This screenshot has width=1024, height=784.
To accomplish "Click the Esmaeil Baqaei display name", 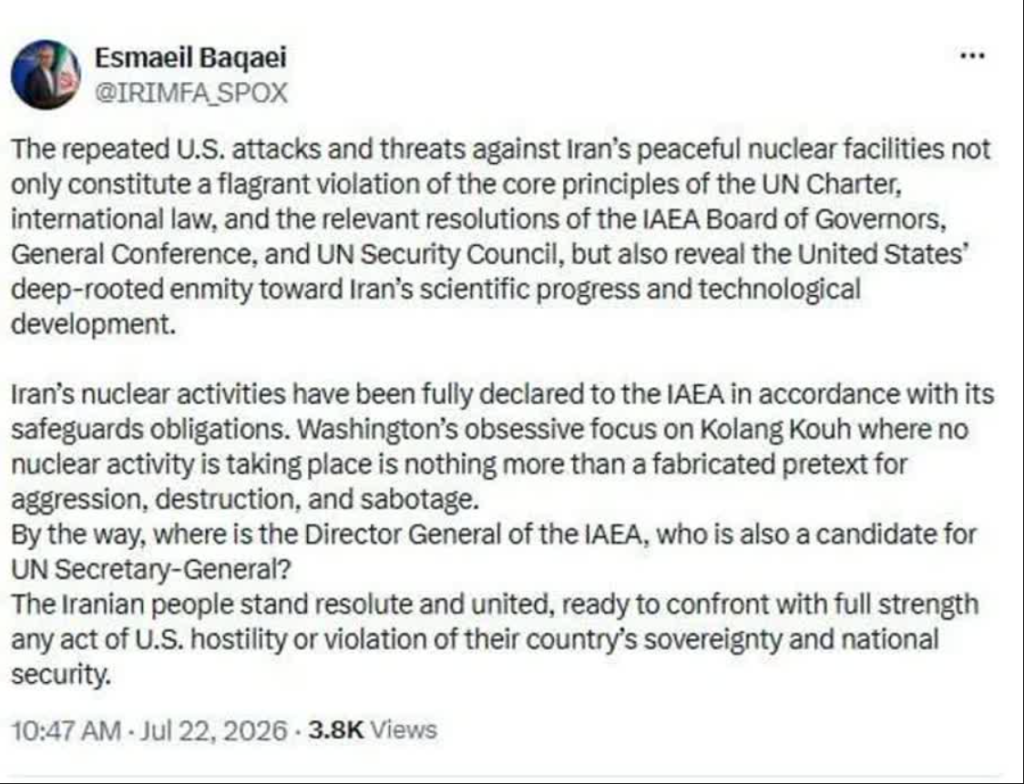I will click(191, 57).
